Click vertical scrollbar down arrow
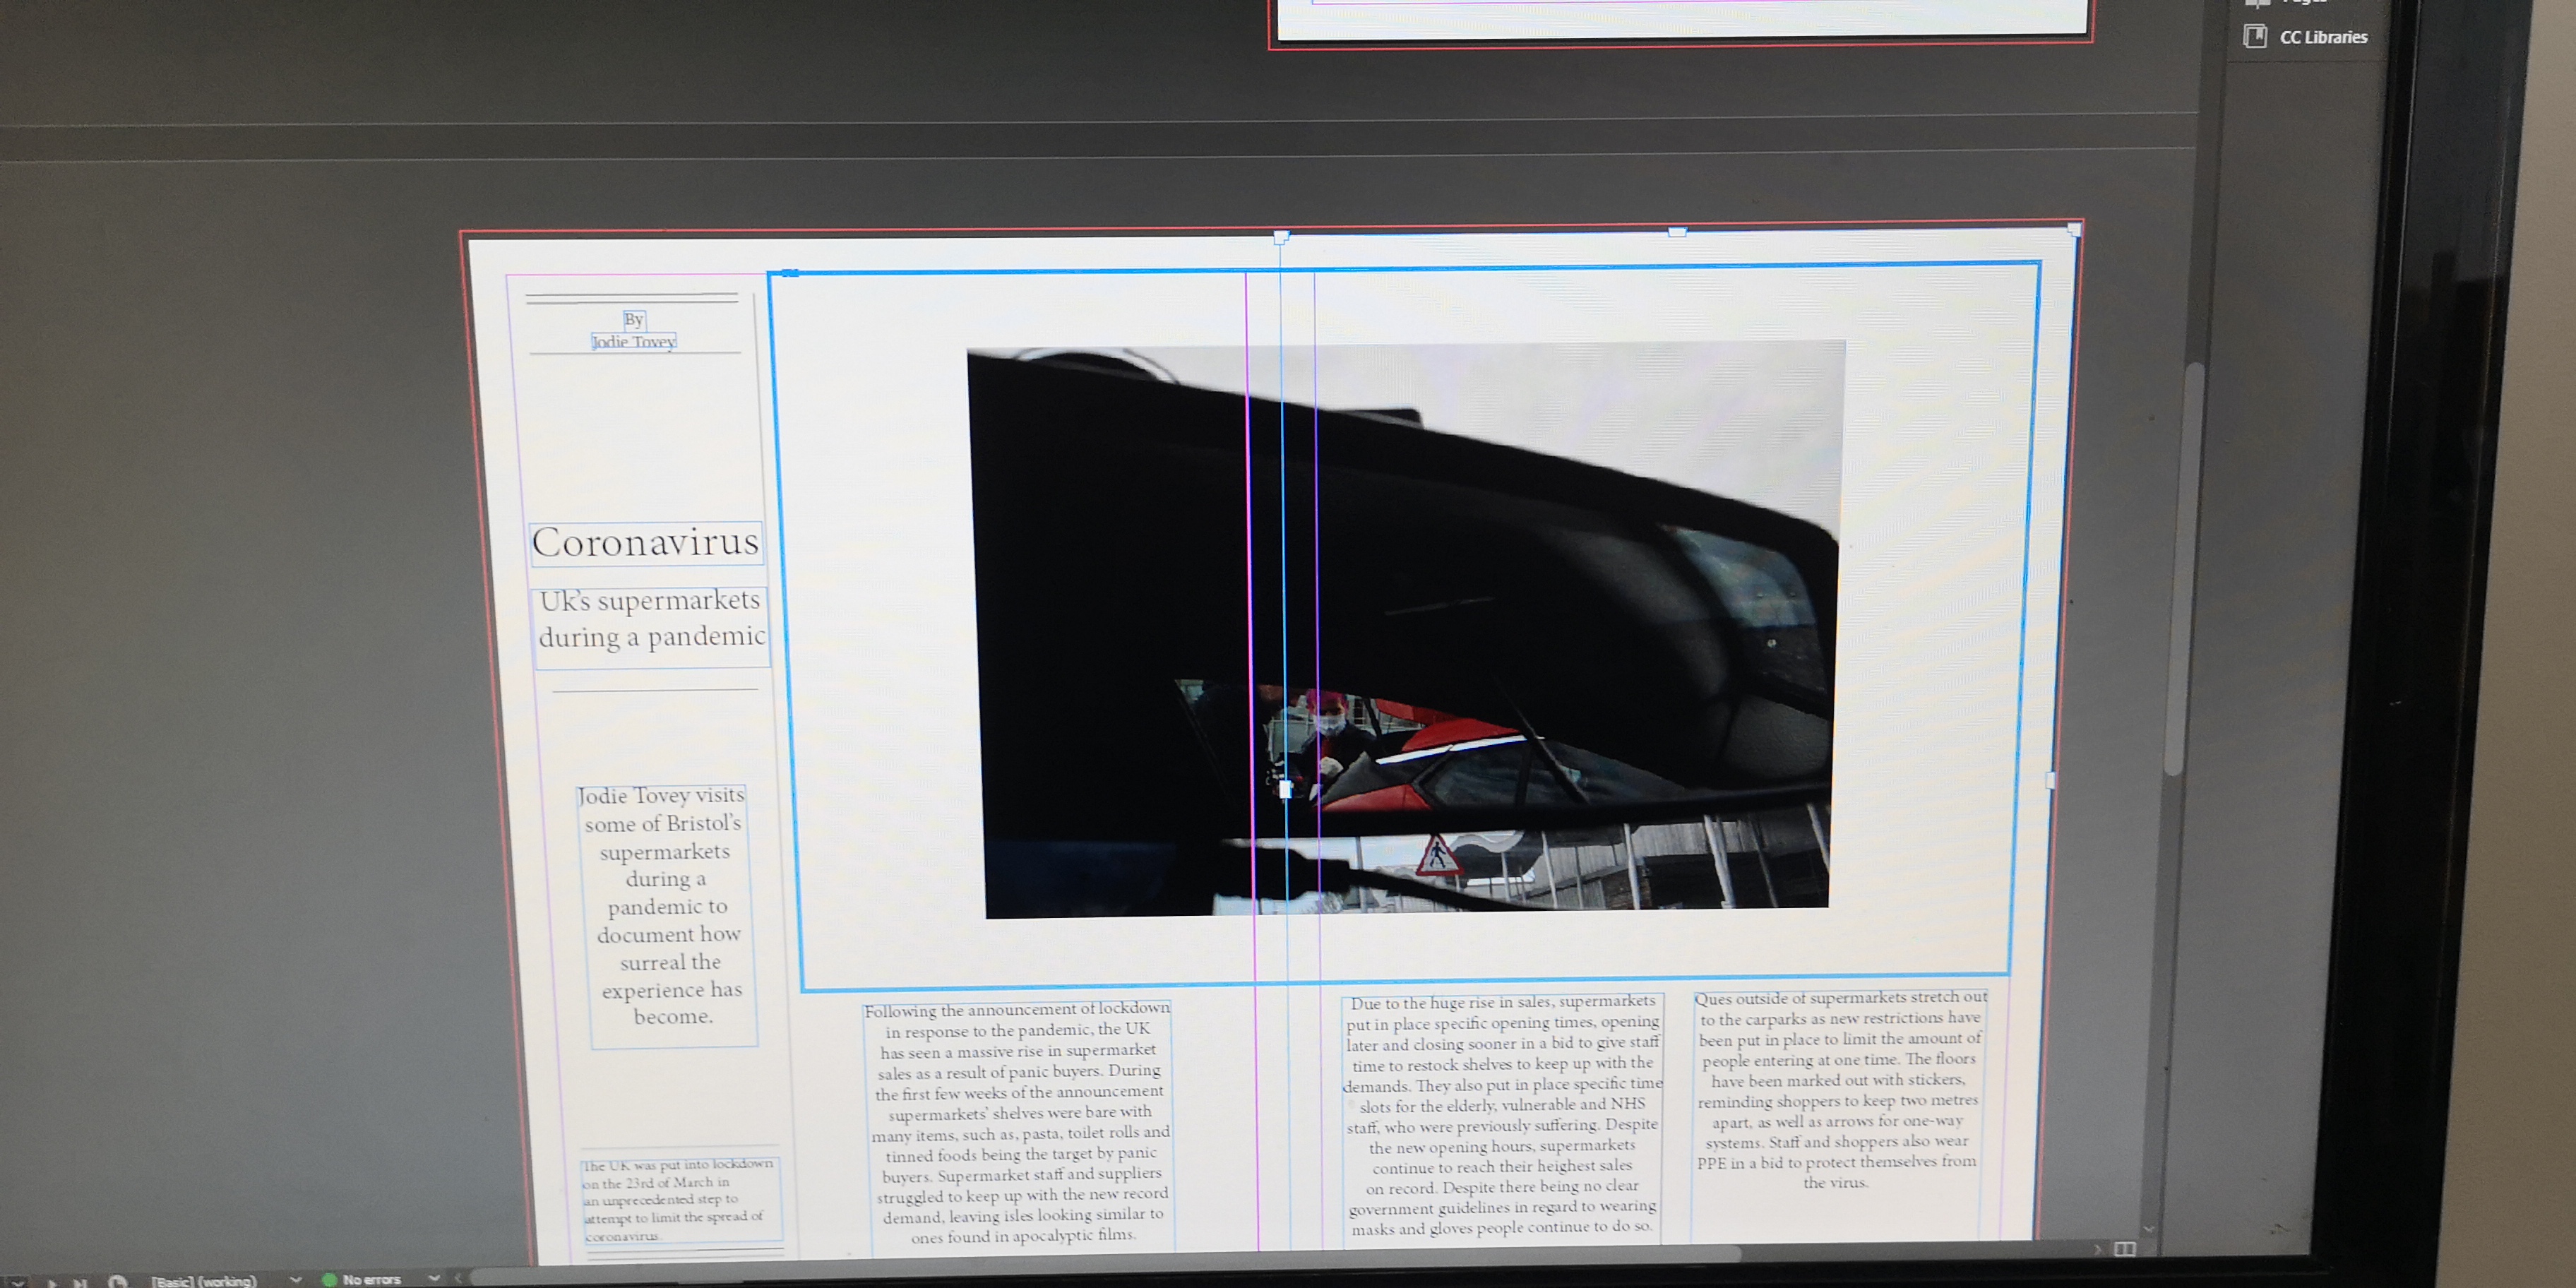The height and width of the screenshot is (1288, 2576). coord(2148,1228)
